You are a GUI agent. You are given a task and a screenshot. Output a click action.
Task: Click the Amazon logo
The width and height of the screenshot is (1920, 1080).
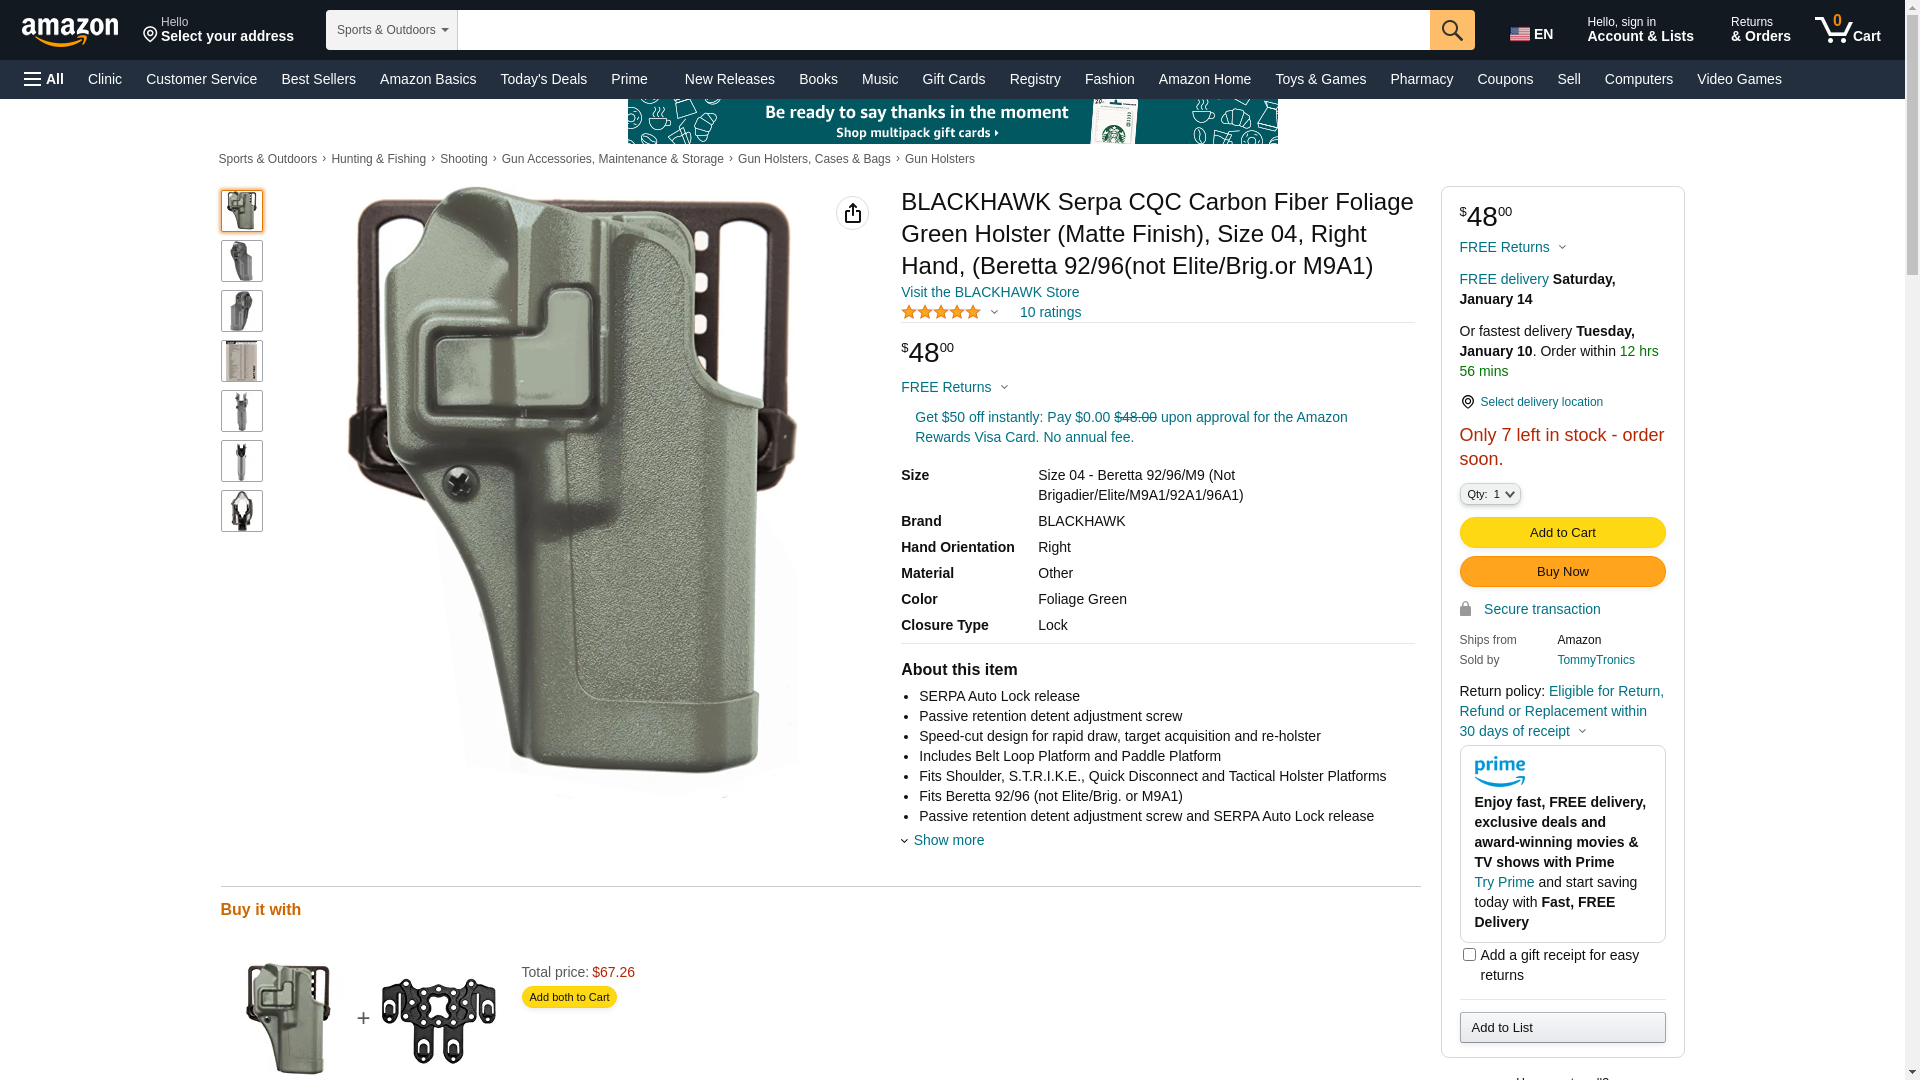pyautogui.click(x=70, y=32)
